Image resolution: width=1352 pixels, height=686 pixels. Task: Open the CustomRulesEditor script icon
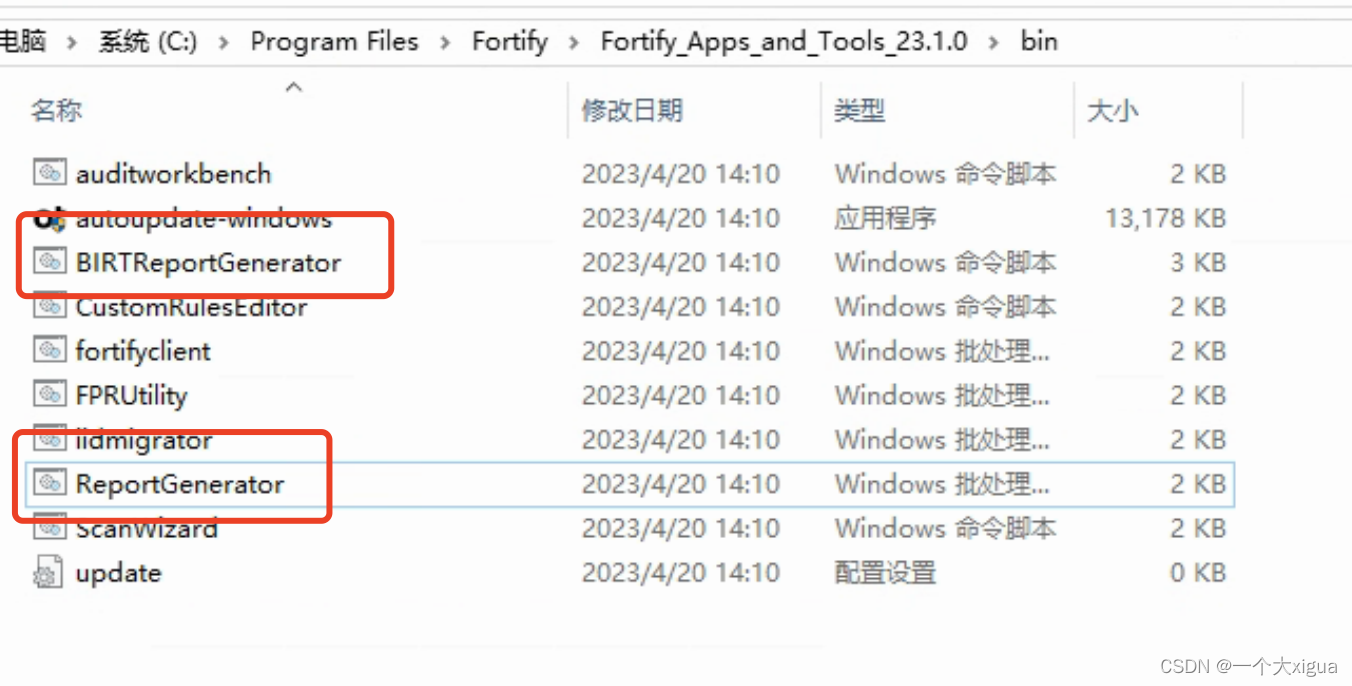point(49,306)
